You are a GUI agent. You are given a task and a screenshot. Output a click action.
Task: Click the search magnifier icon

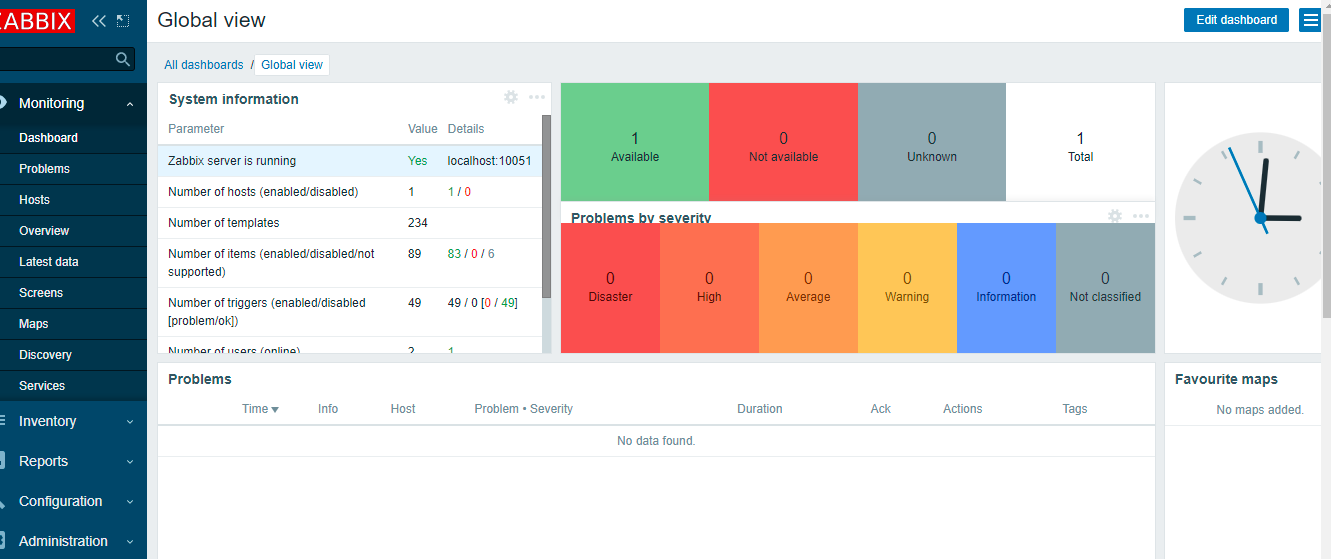pos(123,59)
